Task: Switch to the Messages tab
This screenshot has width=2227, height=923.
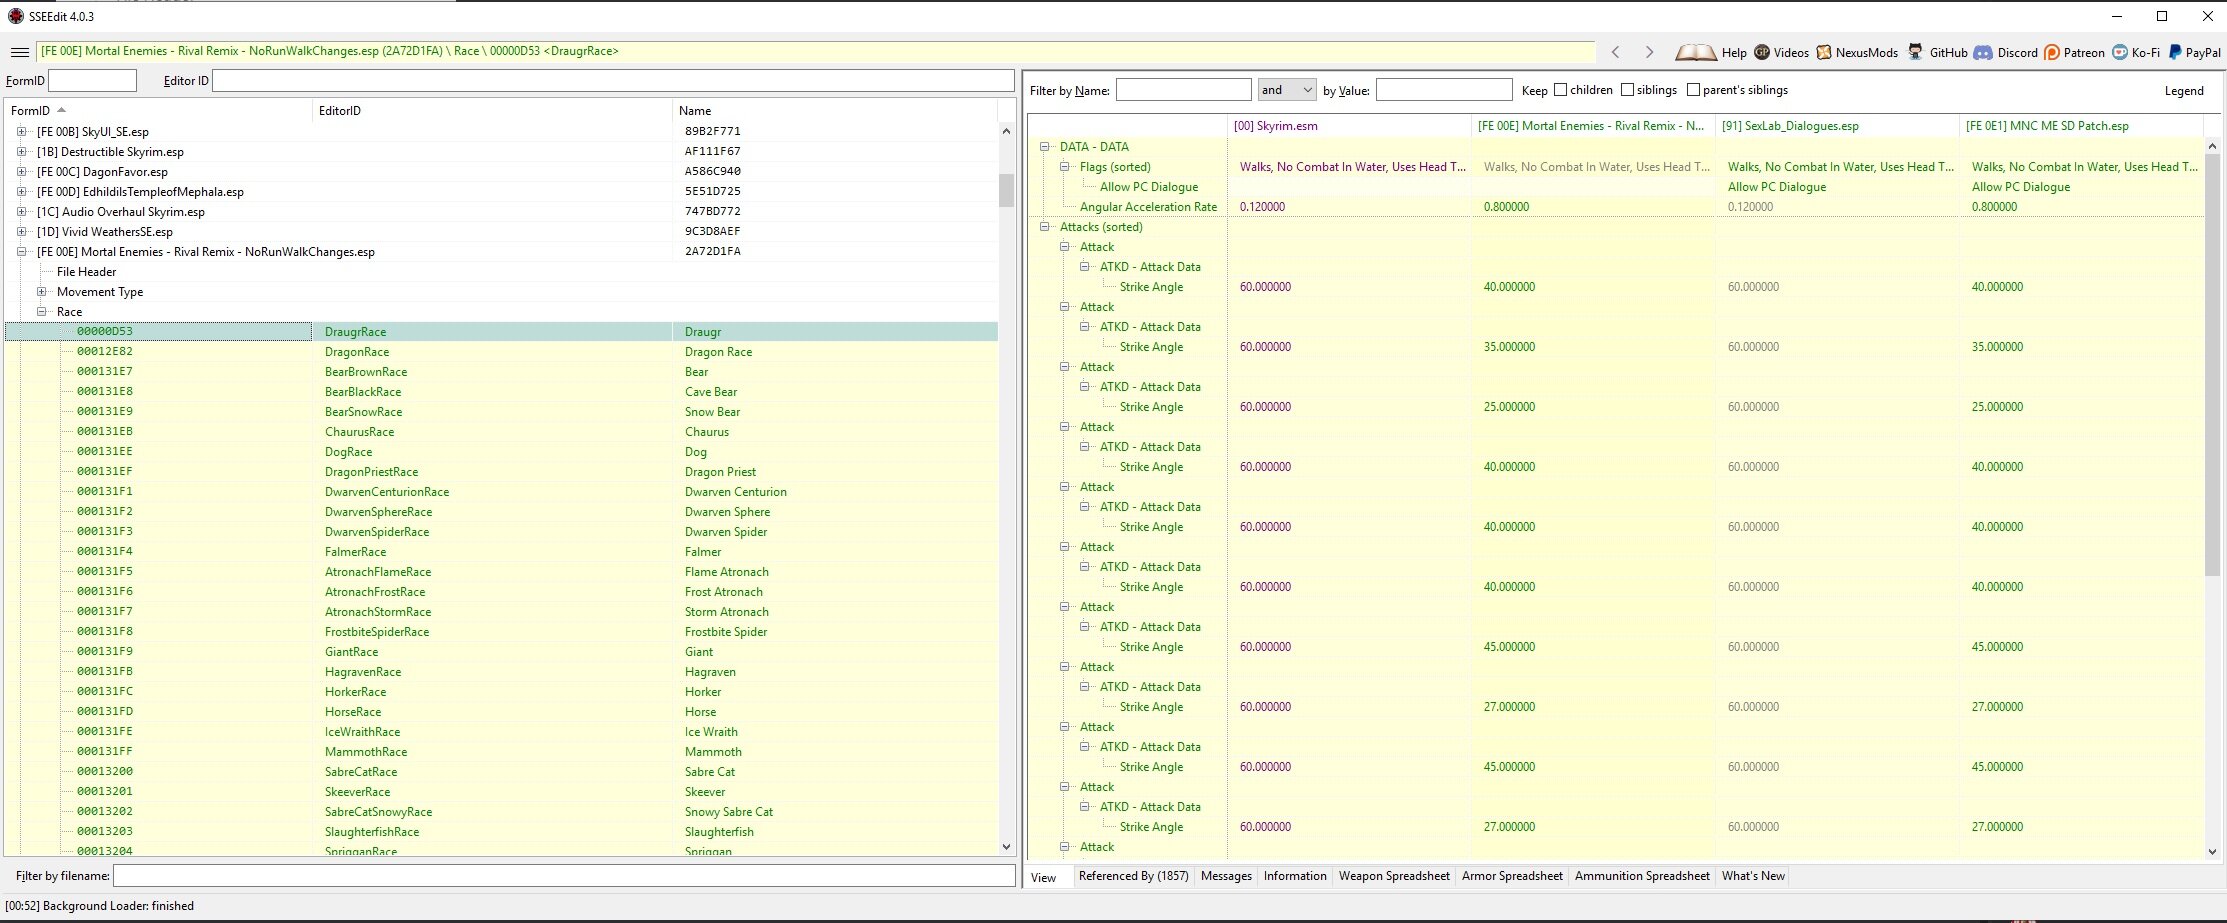Action: click(1226, 876)
